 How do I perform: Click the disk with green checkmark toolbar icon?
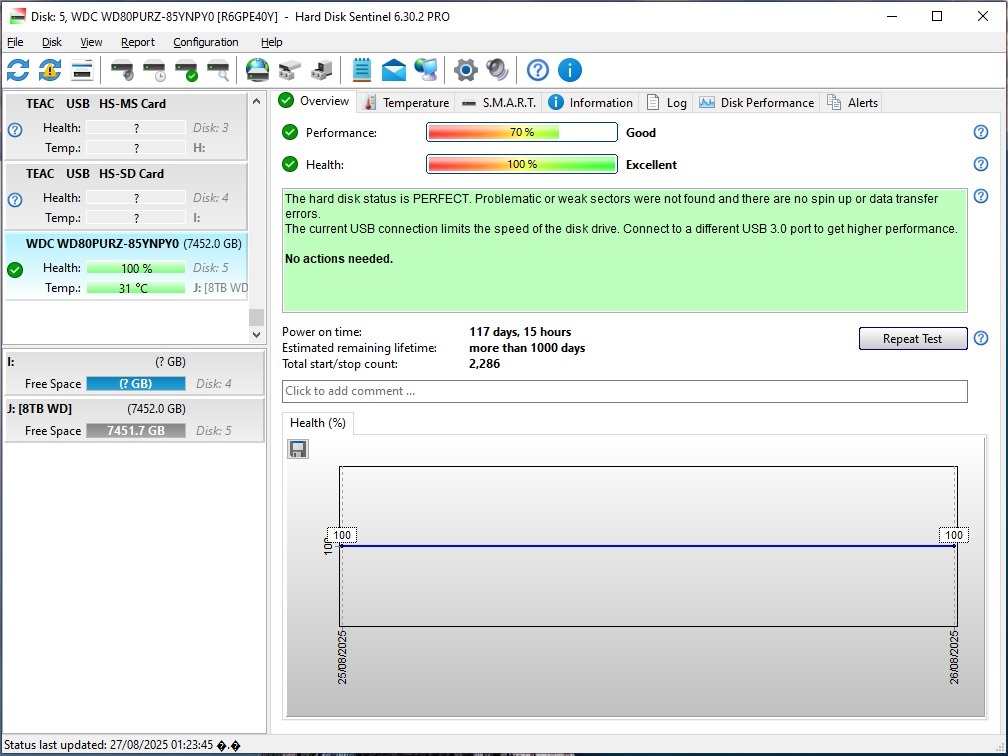pyautogui.click(x=186, y=70)
